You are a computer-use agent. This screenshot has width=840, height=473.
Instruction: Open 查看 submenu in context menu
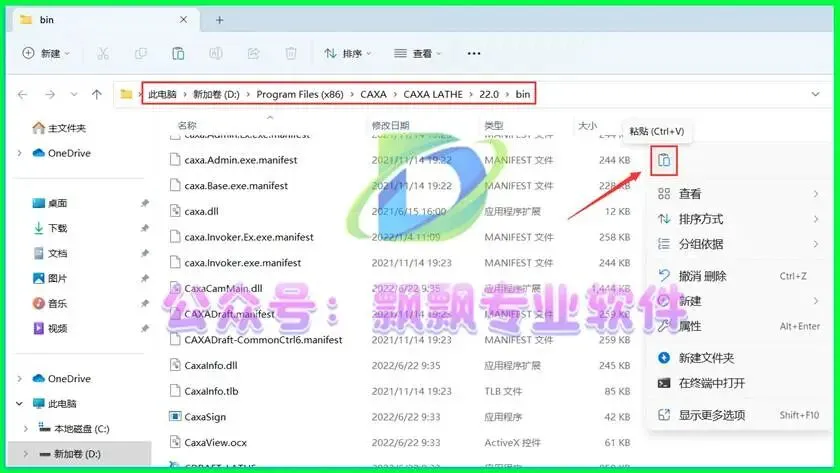coord(738,194)
